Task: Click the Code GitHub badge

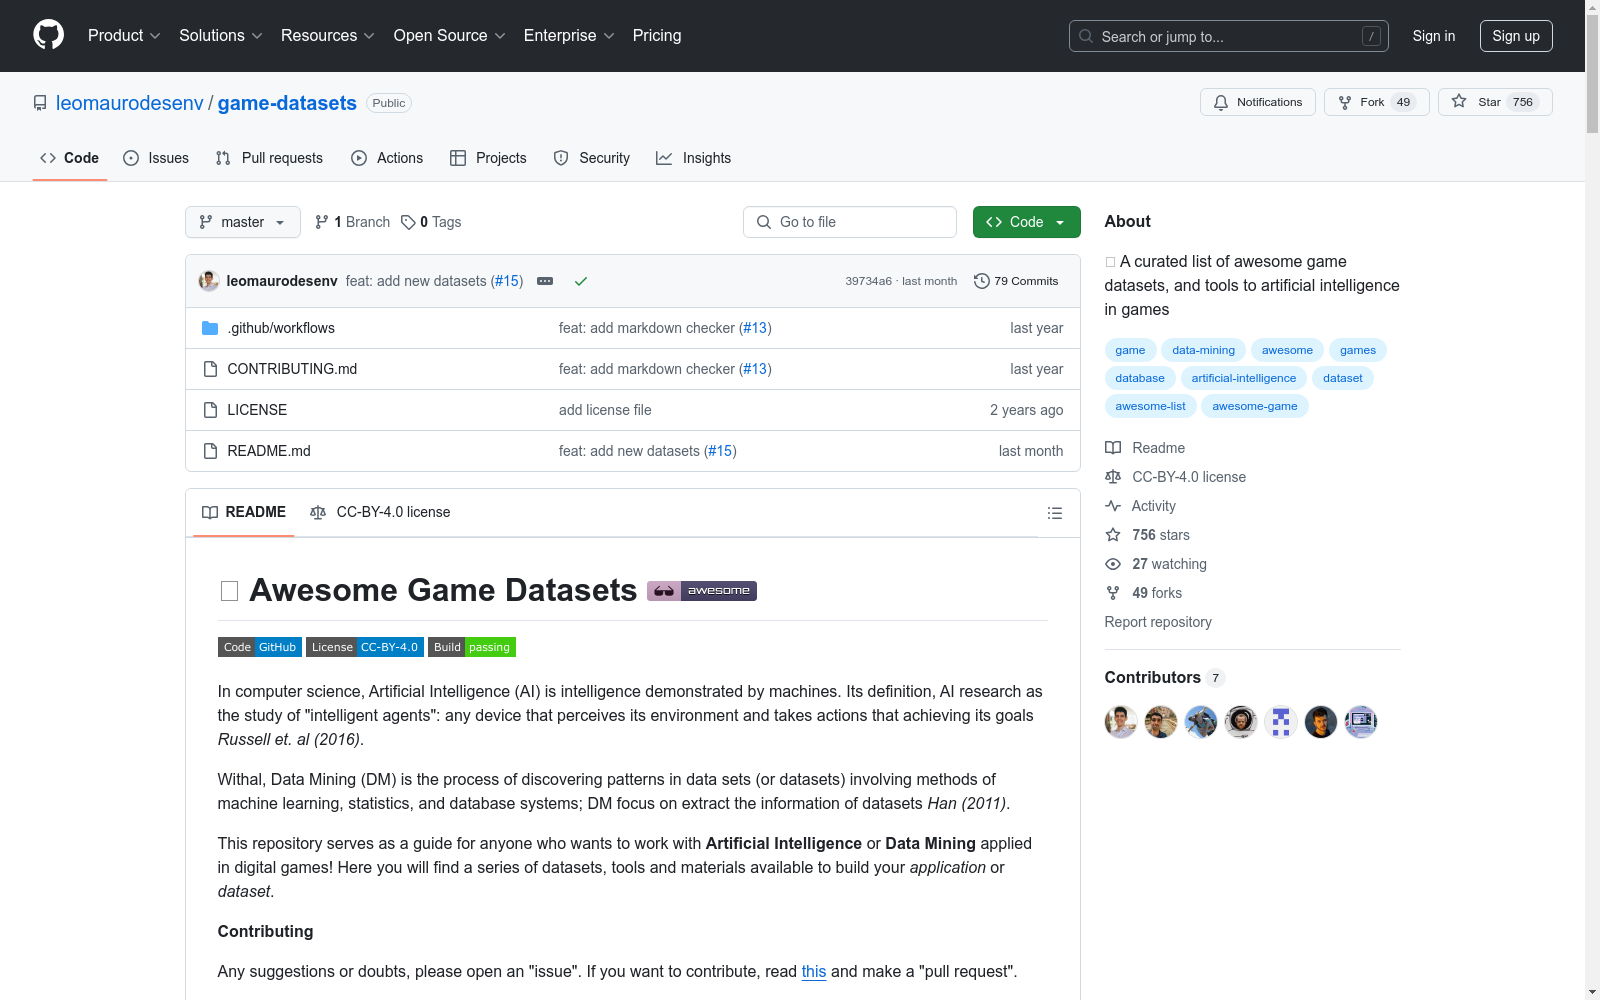Action: pos(260,647)
